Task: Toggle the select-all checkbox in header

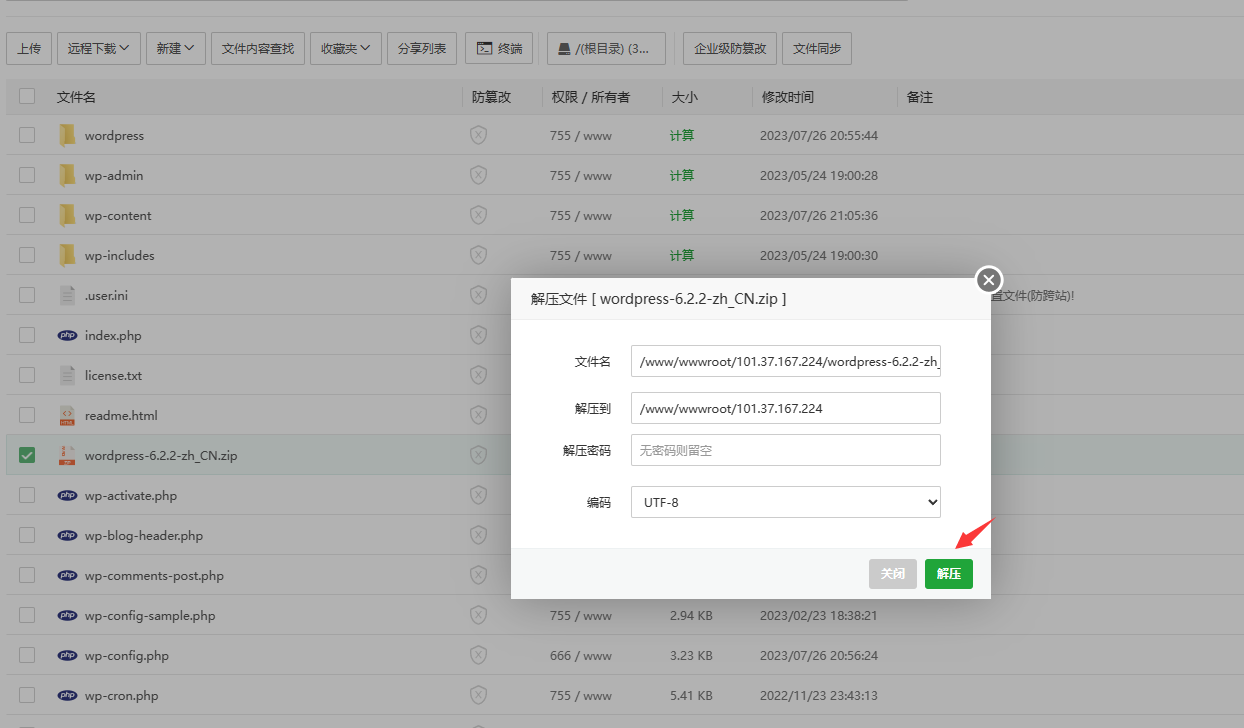Action: pyautogui.click(x=27, y=97)
